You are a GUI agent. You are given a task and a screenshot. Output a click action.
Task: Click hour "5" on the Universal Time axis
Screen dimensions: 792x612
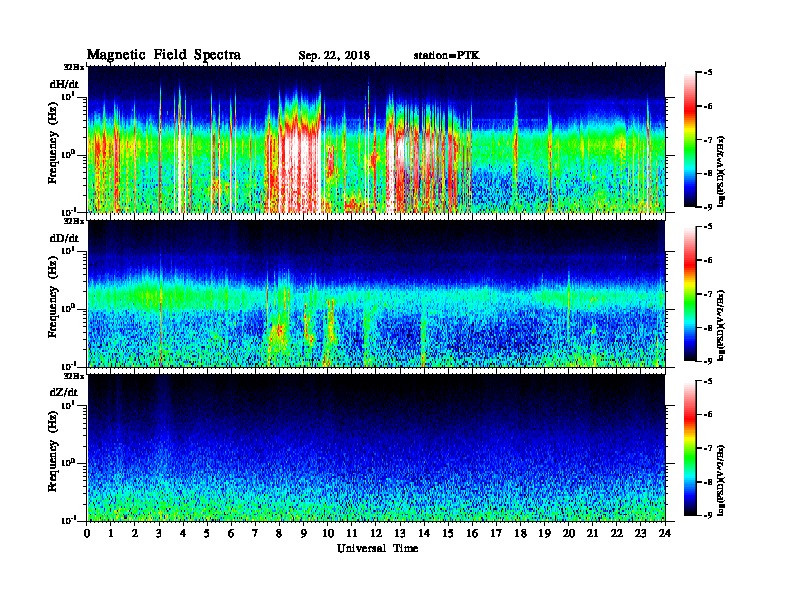point(207,534)
